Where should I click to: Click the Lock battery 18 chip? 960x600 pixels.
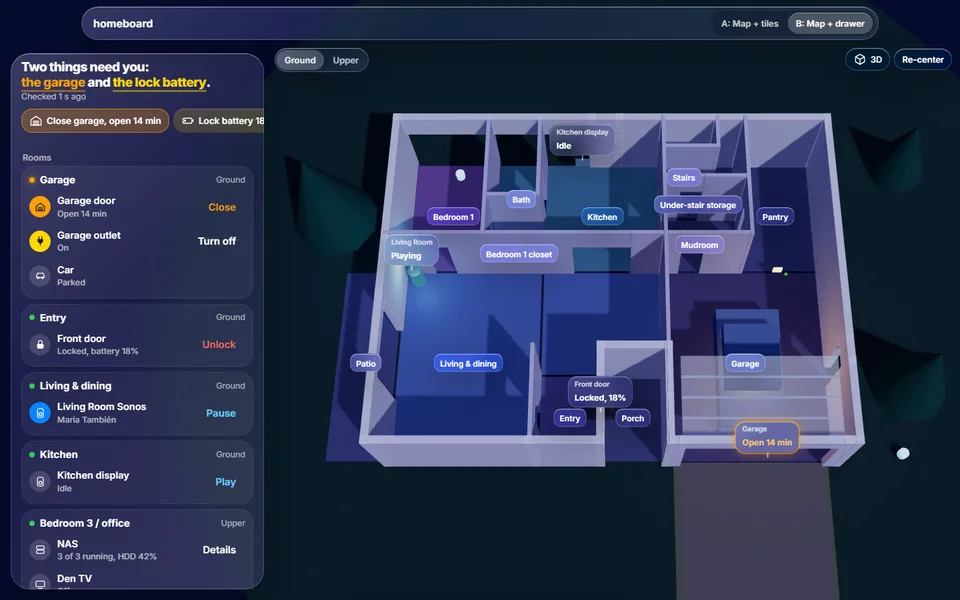[x=219, y=121]
